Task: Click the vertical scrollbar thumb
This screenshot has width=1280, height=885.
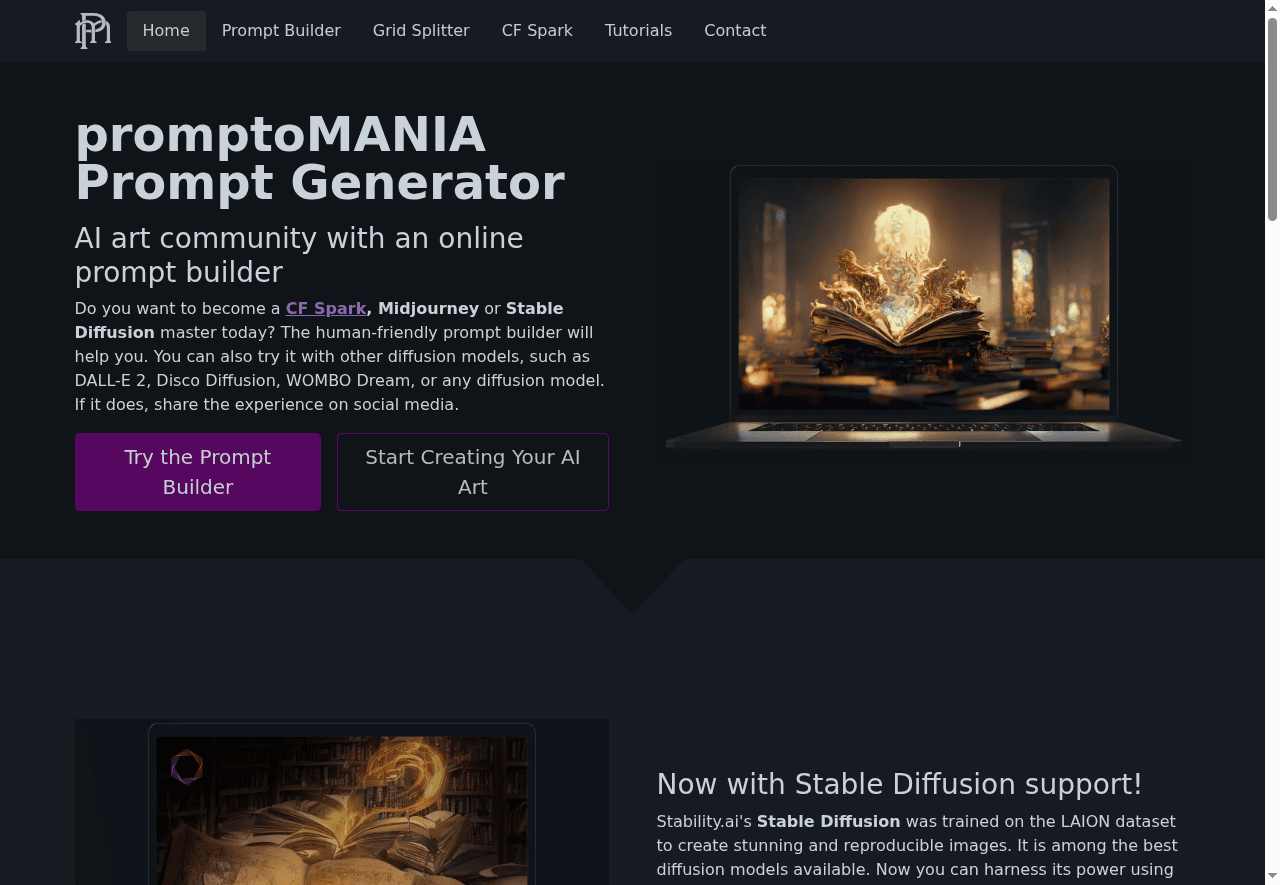Action: [1272, 118]
